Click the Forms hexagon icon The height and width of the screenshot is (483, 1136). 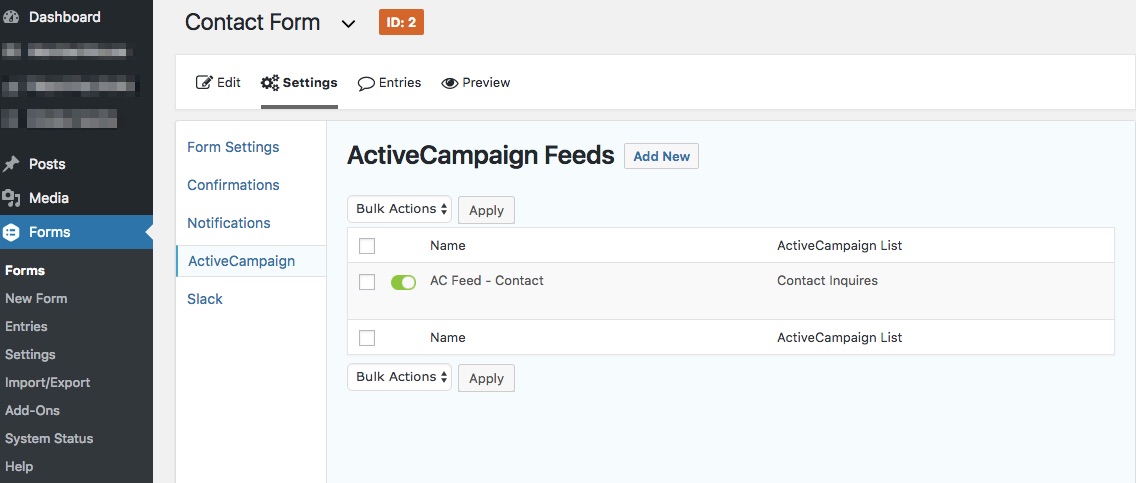(x=11, y=232)
